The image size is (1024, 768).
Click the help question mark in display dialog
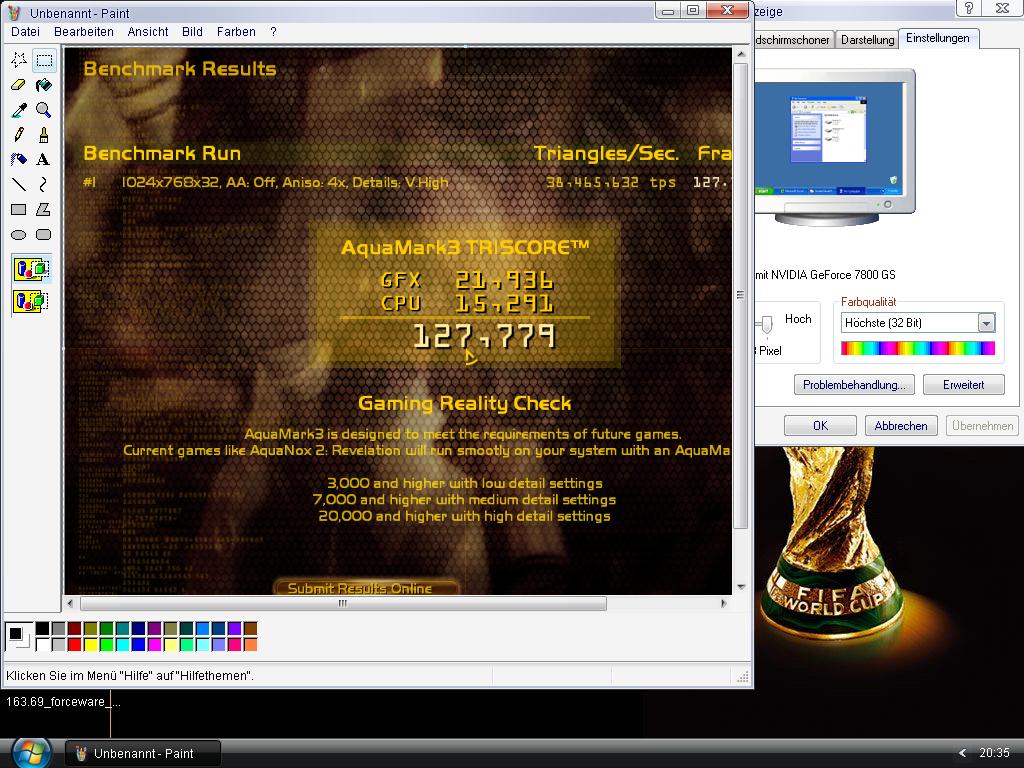968,8
